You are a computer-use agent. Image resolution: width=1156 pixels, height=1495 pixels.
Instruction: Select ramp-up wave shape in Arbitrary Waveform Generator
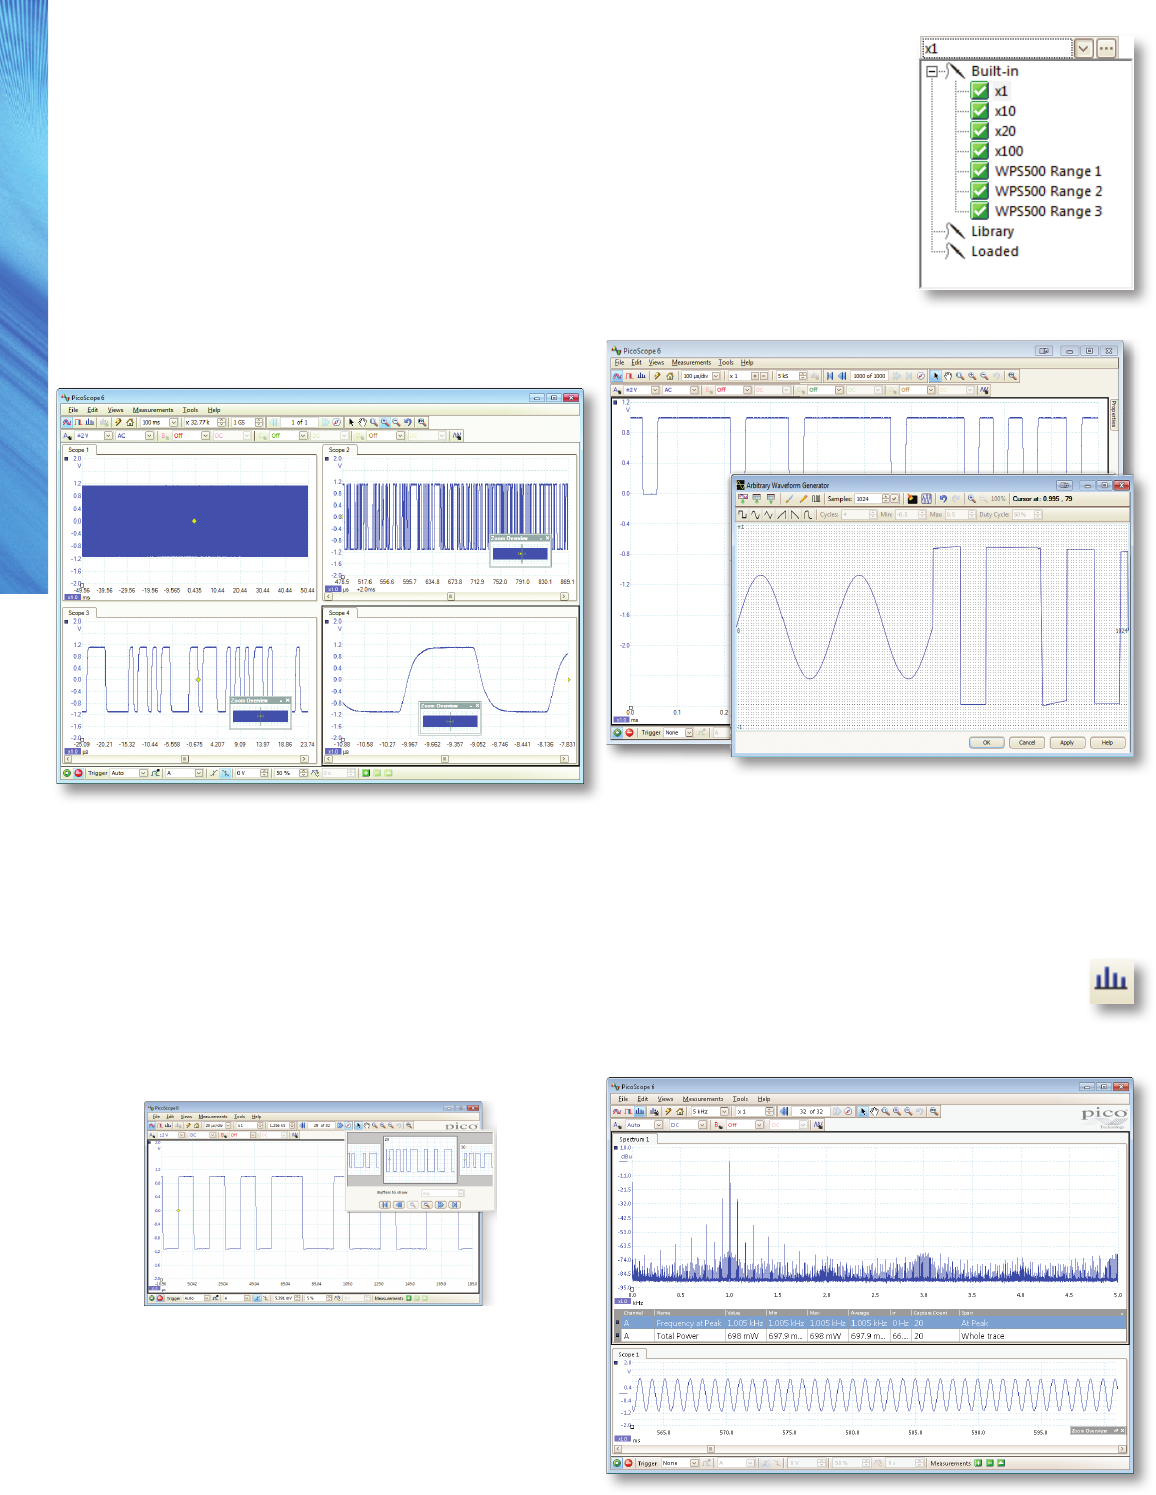(x=781, y=515)
